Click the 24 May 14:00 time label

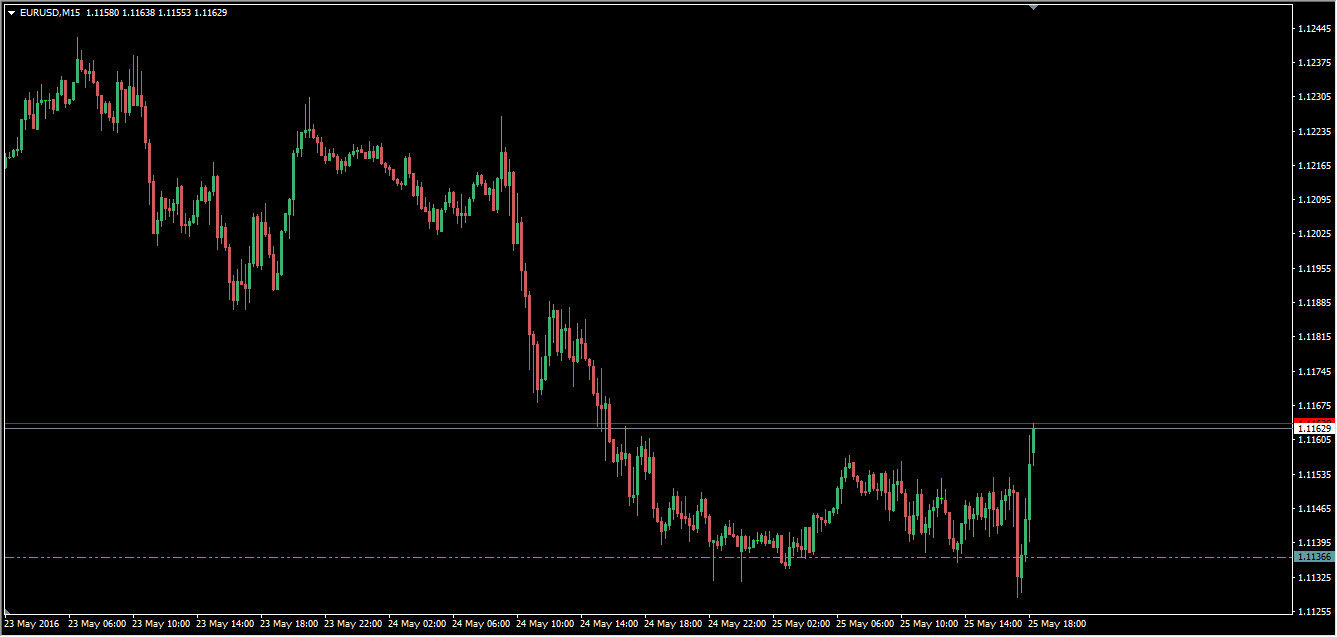pyautogui.click(x=610, y=624)
